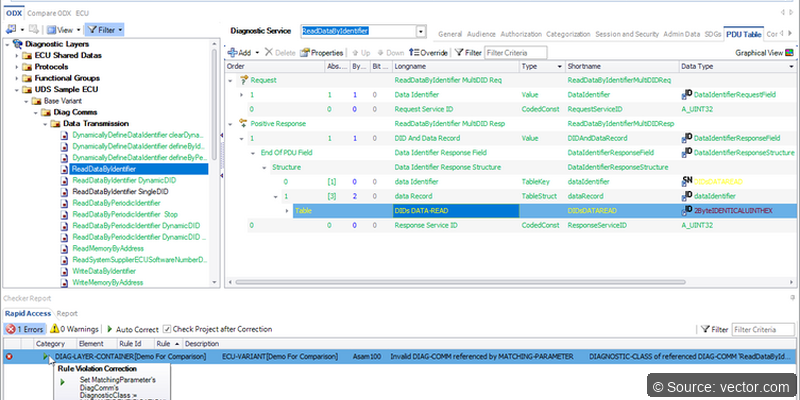The height and width of the screenshot is (400, 800).
Task: Click the Graphical View button
Action: (x=763, y=52)
